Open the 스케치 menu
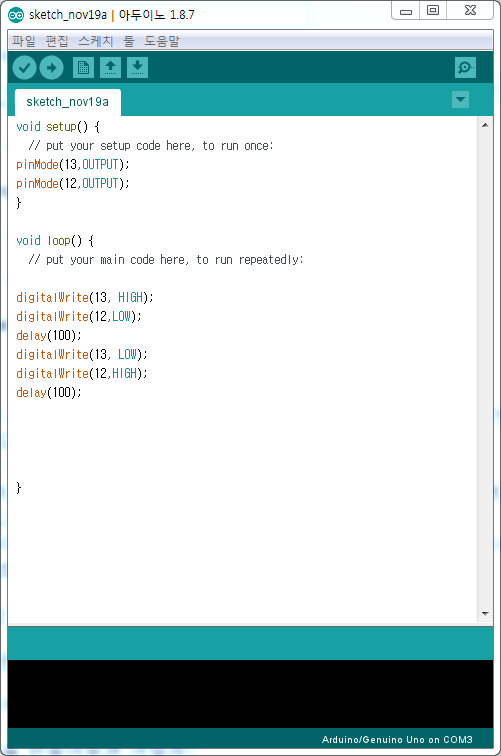The width and height of the screenshot is (501, 756). [95, 41]
